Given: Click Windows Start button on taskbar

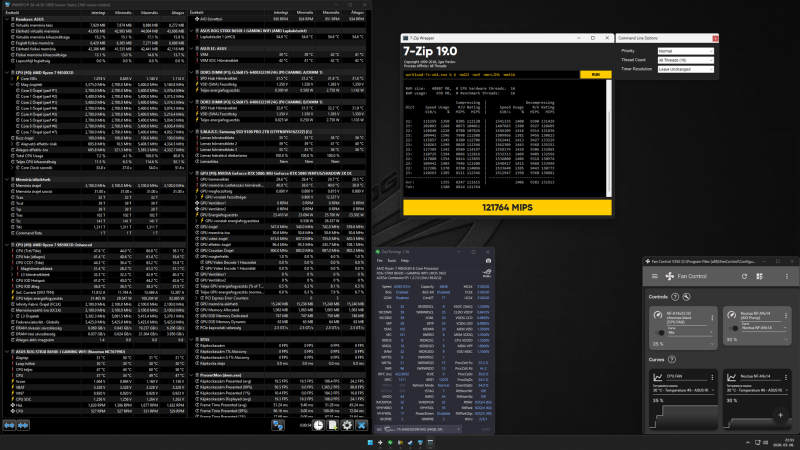Looking at the screenshot, I should [370, 442].
